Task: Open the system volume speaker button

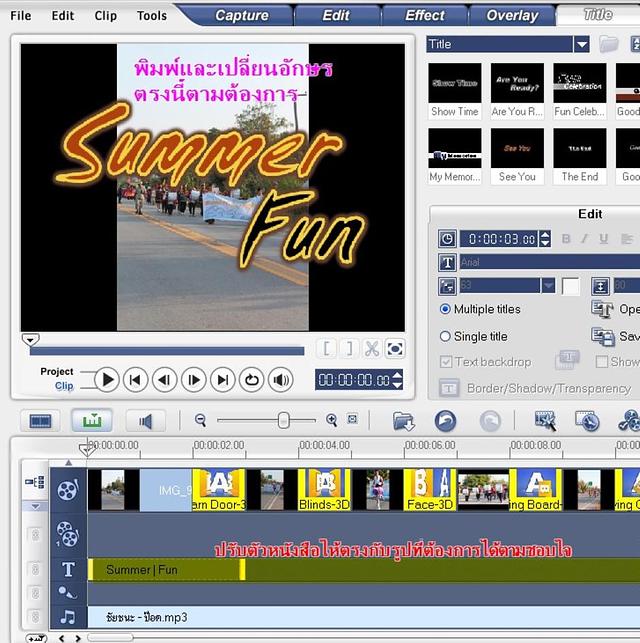Action: pos(281,379)
